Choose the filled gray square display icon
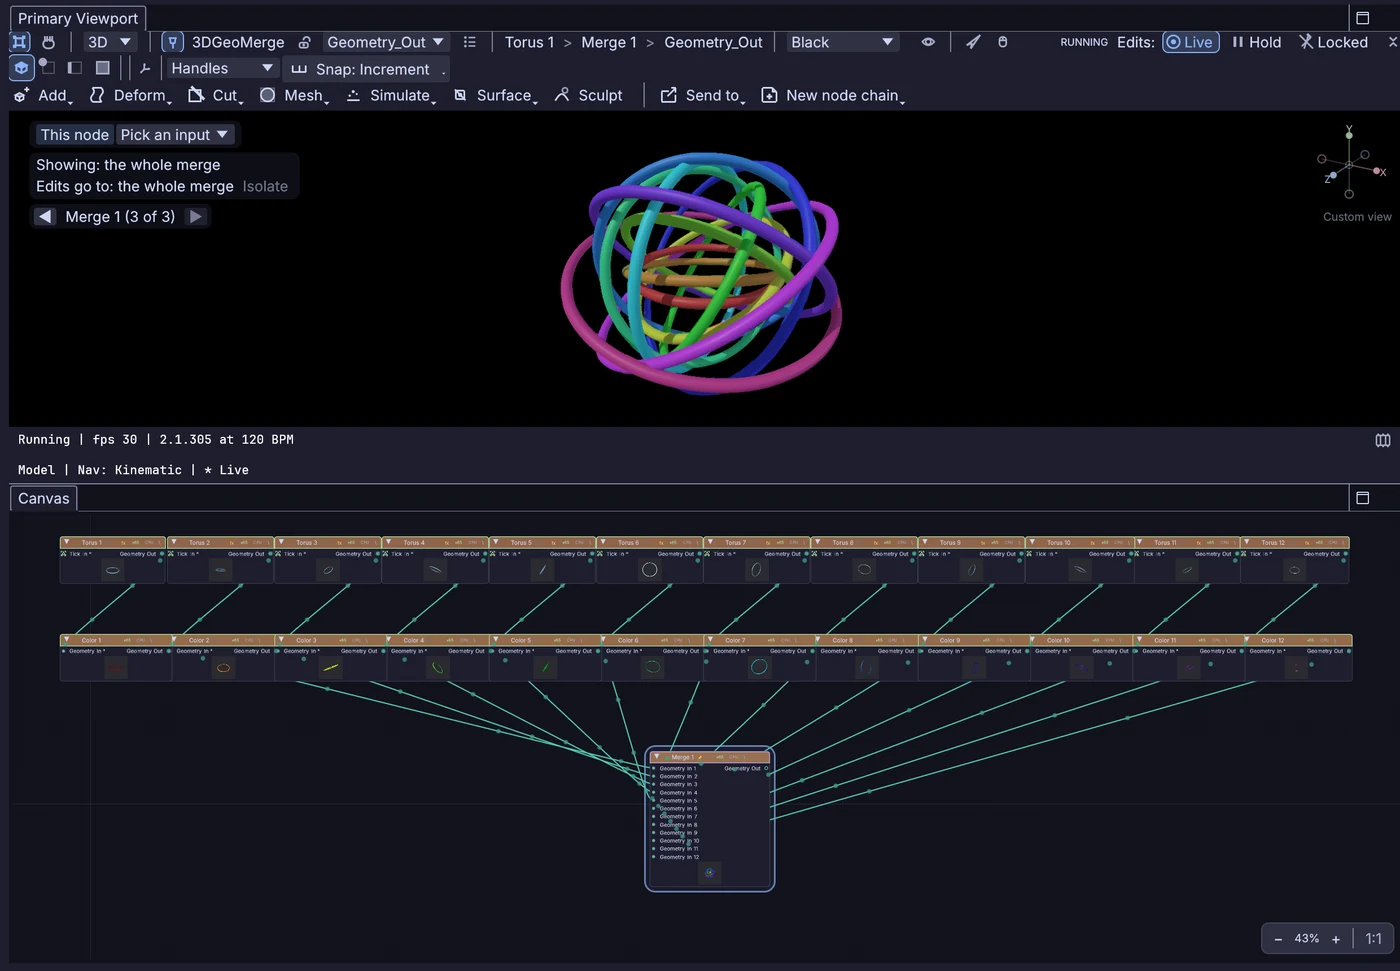Viewport: 1400px width, 971px height. tap(102, 68)
